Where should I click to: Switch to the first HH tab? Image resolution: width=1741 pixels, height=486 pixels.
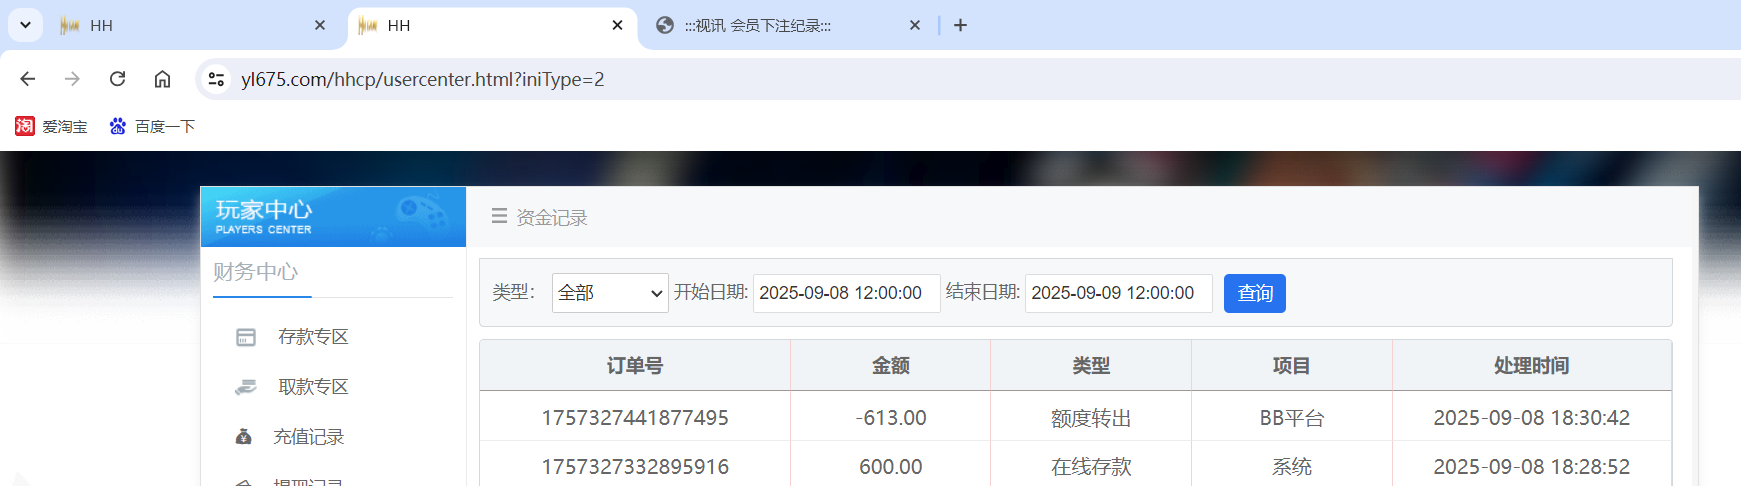point(193,25)
